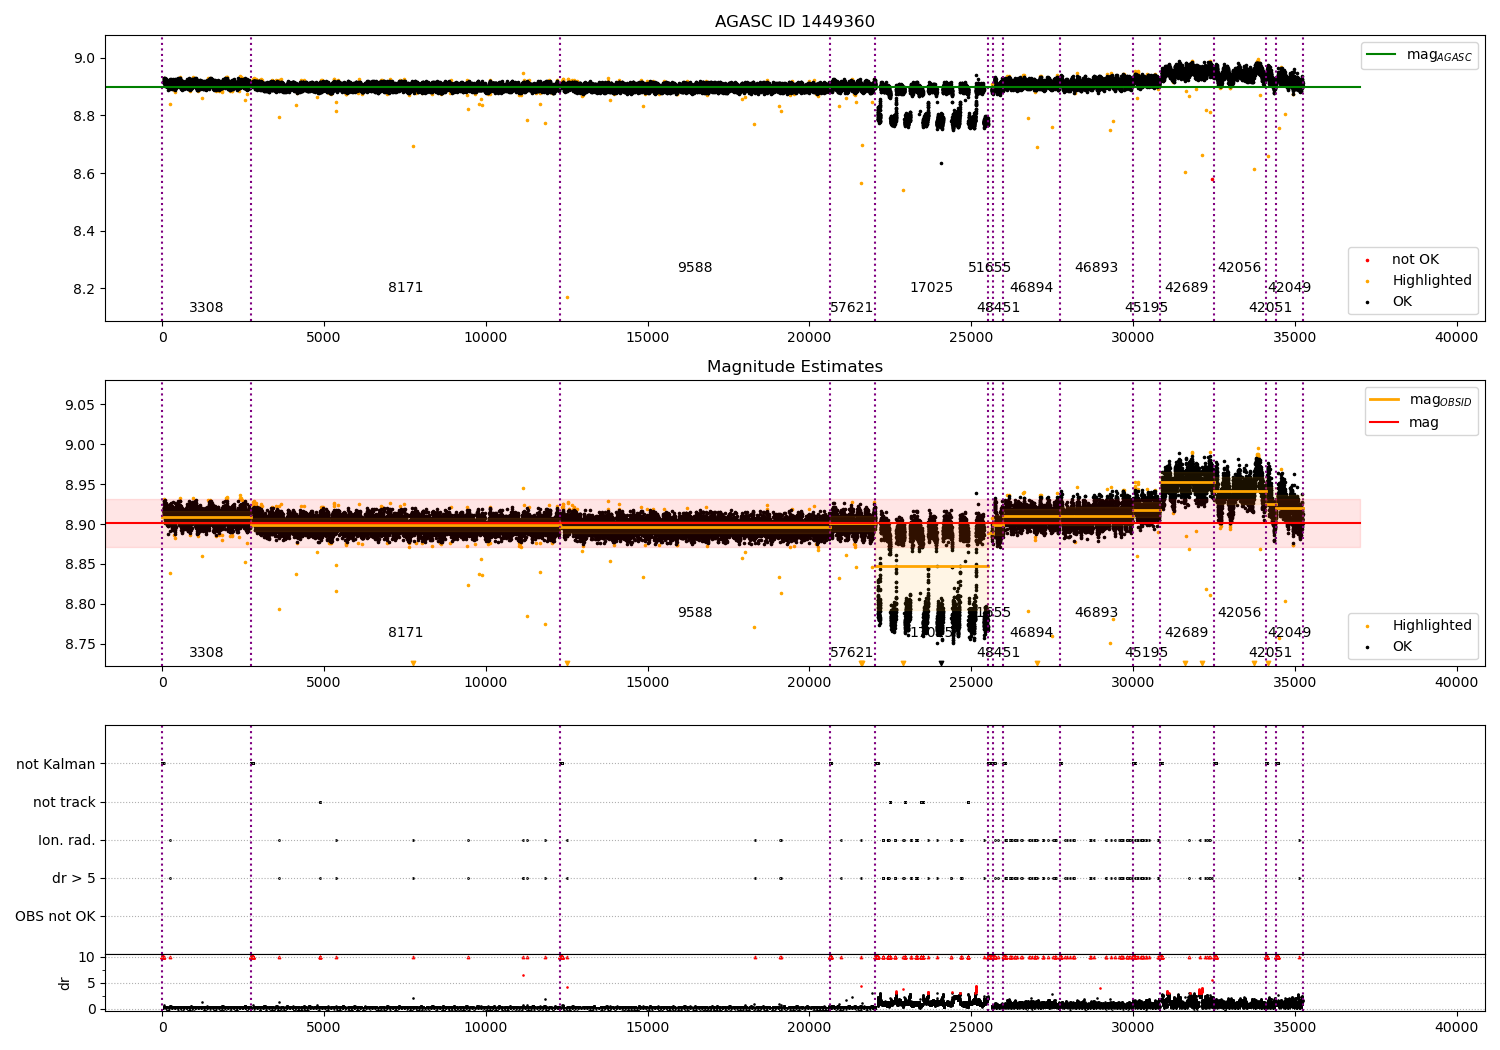Click the 'Ion. rad.' y-axis label

point(67,840)
